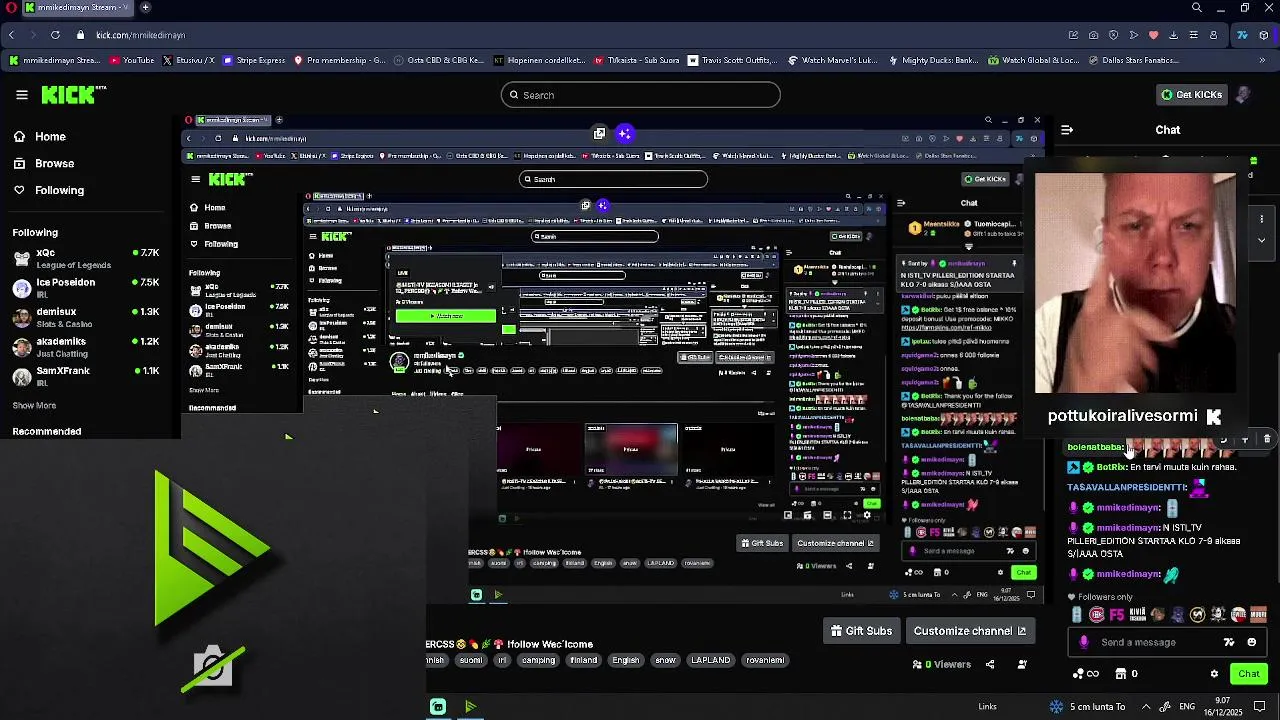Click the browser search tabs magnifier

[1197, 7]
